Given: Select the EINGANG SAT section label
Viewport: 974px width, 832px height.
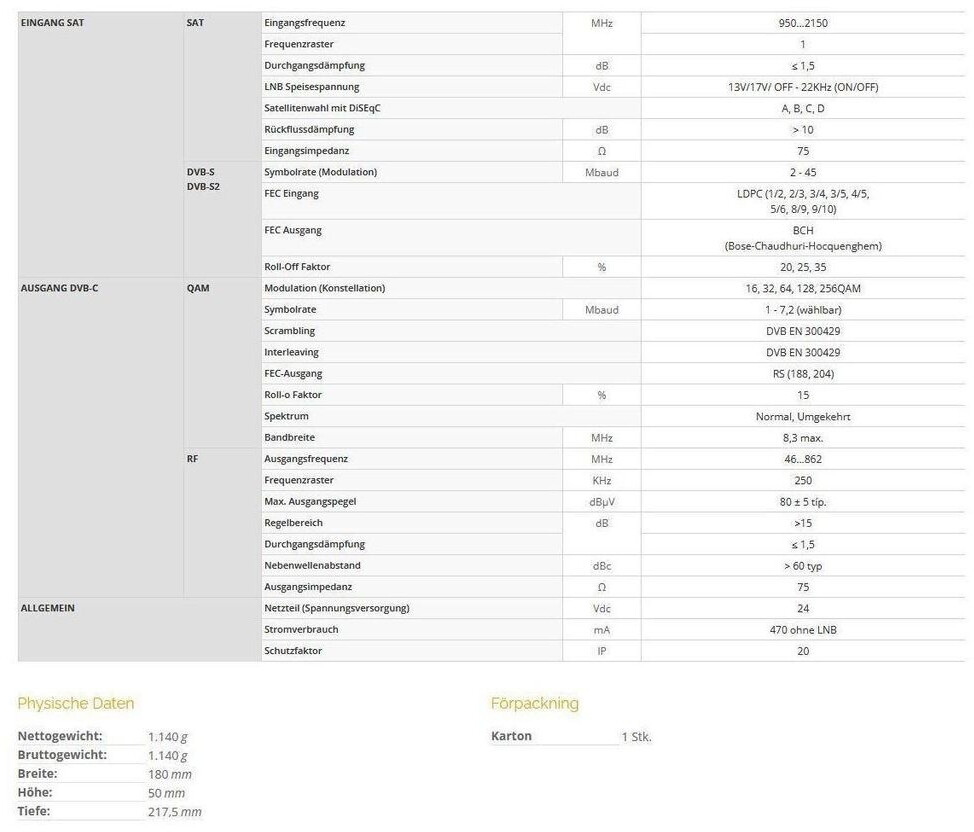Looking at the screenshot, I should [x=52, y=22].
